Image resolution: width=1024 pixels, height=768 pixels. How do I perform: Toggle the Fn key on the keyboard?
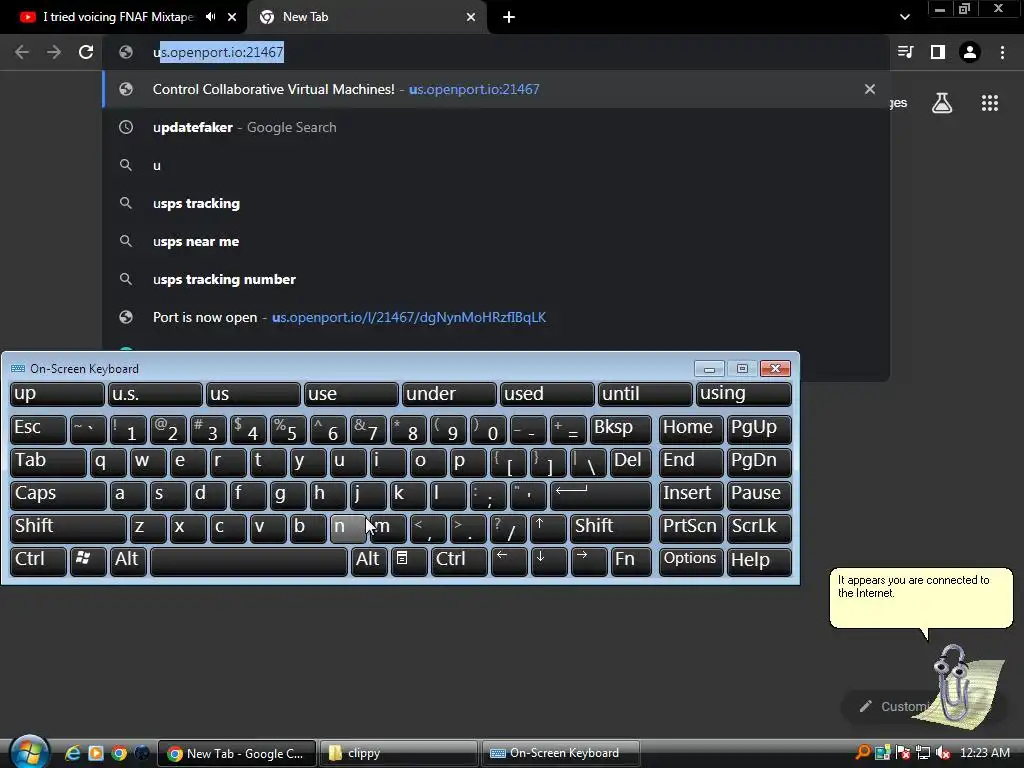coord(631,561)
